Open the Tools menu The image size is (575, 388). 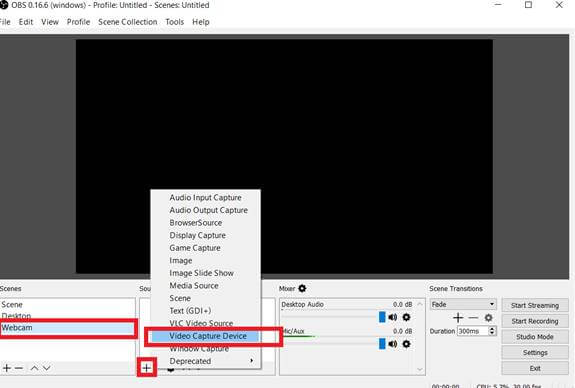click(x=175, y=22)
